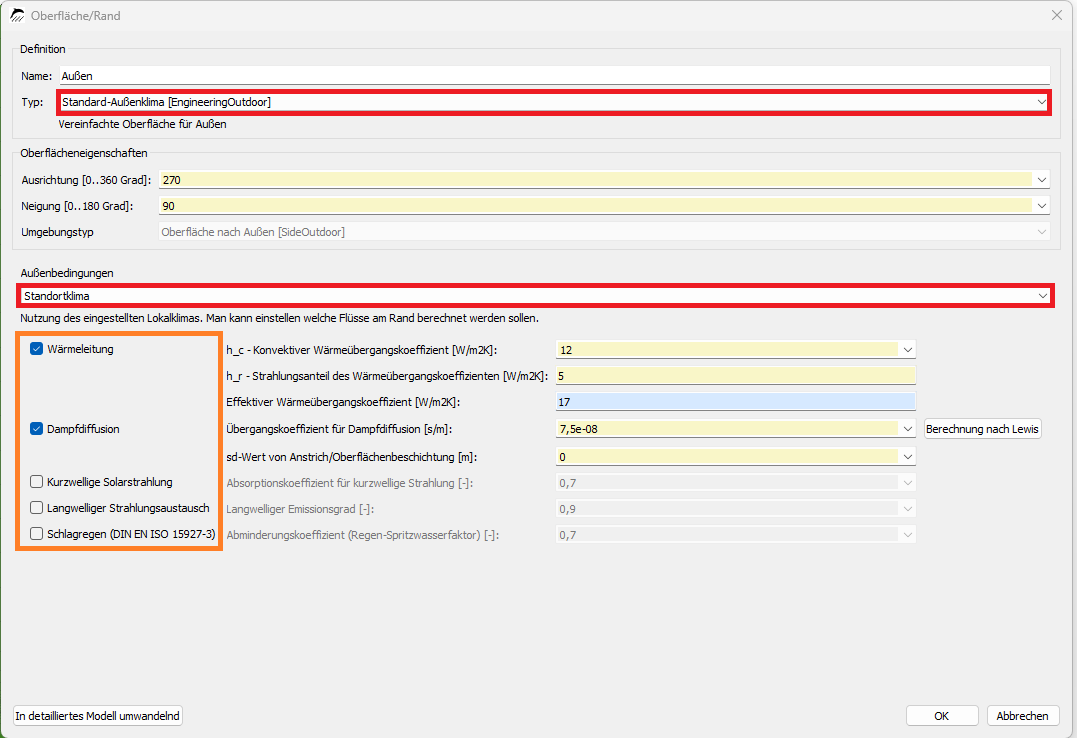This screenshot has width=1077, height=738.
Task: Click the Abbrechen button
Action: pyautogui.click(x=1023, y=716)
